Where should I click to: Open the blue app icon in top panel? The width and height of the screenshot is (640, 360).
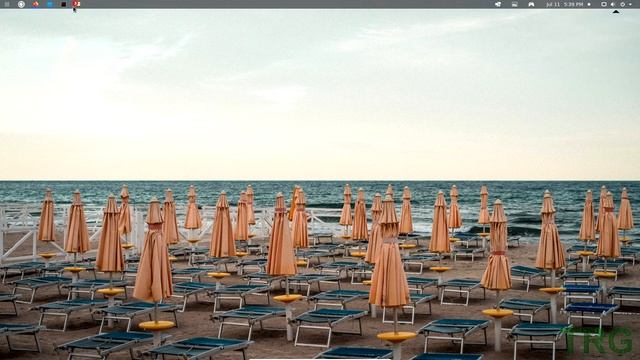[49, 4]
